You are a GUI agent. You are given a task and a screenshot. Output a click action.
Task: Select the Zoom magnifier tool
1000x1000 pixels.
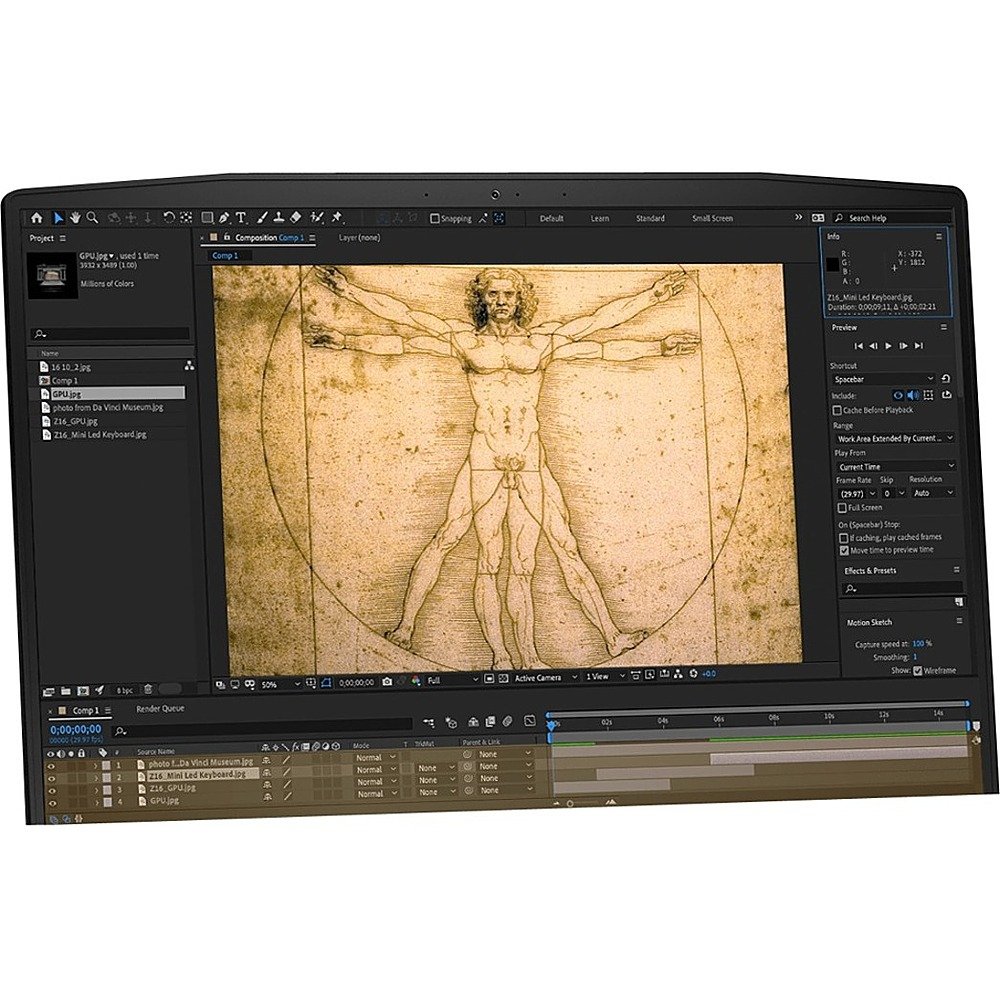pyautogui.click(x=92, y=217)
